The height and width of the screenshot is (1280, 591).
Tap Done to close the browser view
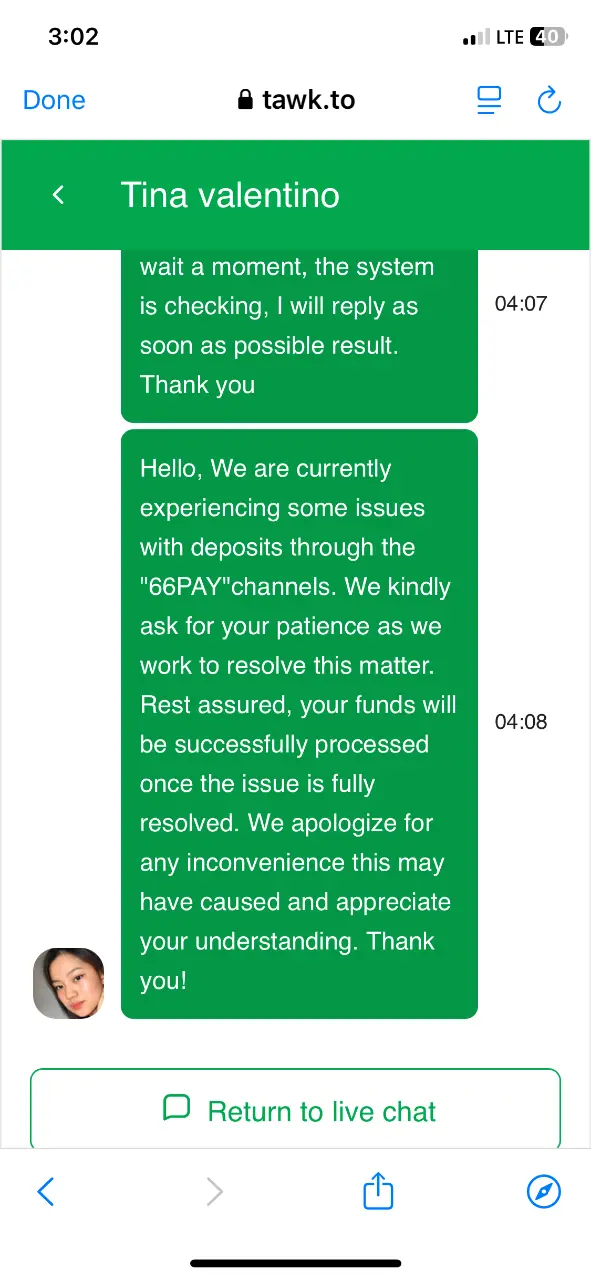pyautogui.click(x=54, y=100)
